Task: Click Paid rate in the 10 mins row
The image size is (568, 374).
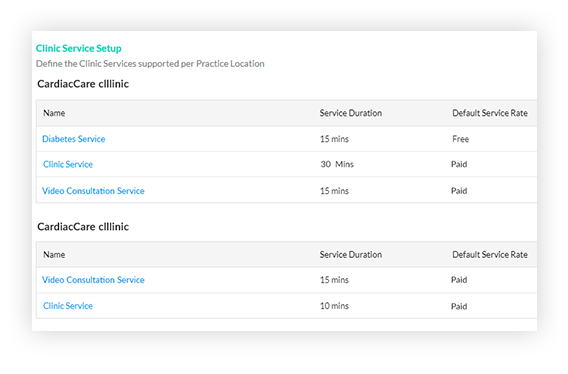Action: [459, 306]
